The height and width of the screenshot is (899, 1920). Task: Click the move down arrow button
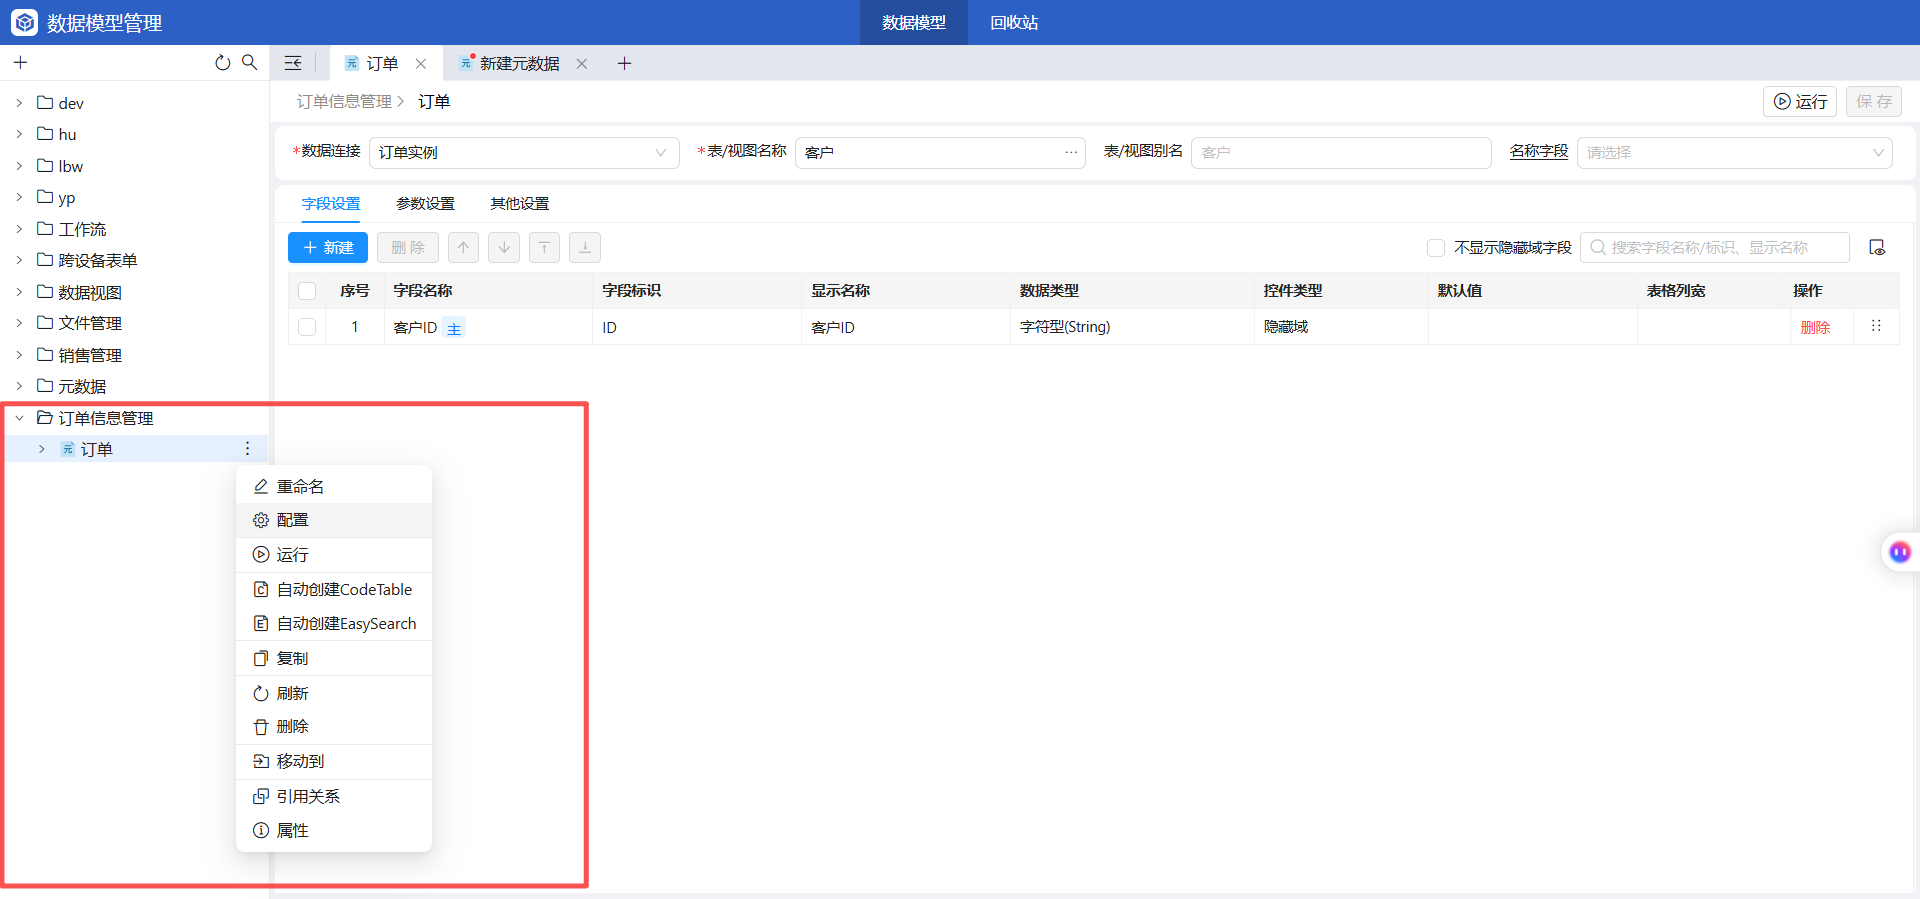tap(504, 247)
